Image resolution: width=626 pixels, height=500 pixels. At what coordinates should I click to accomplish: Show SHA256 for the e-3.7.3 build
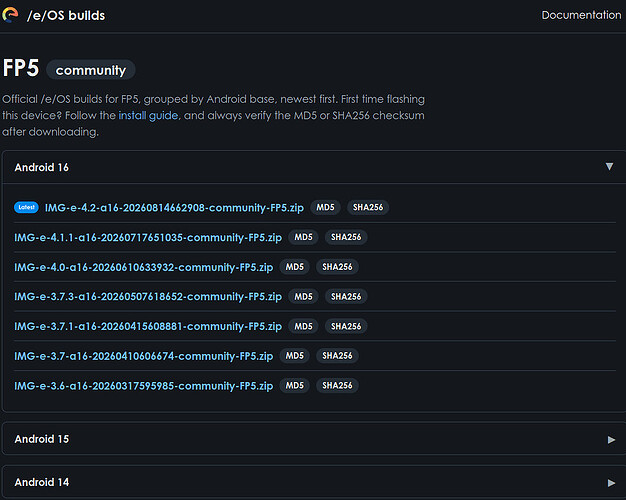[346, 297]
